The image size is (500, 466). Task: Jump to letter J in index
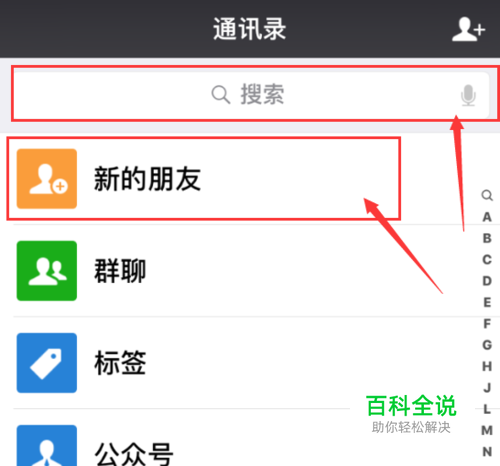[x=487, y=388]
